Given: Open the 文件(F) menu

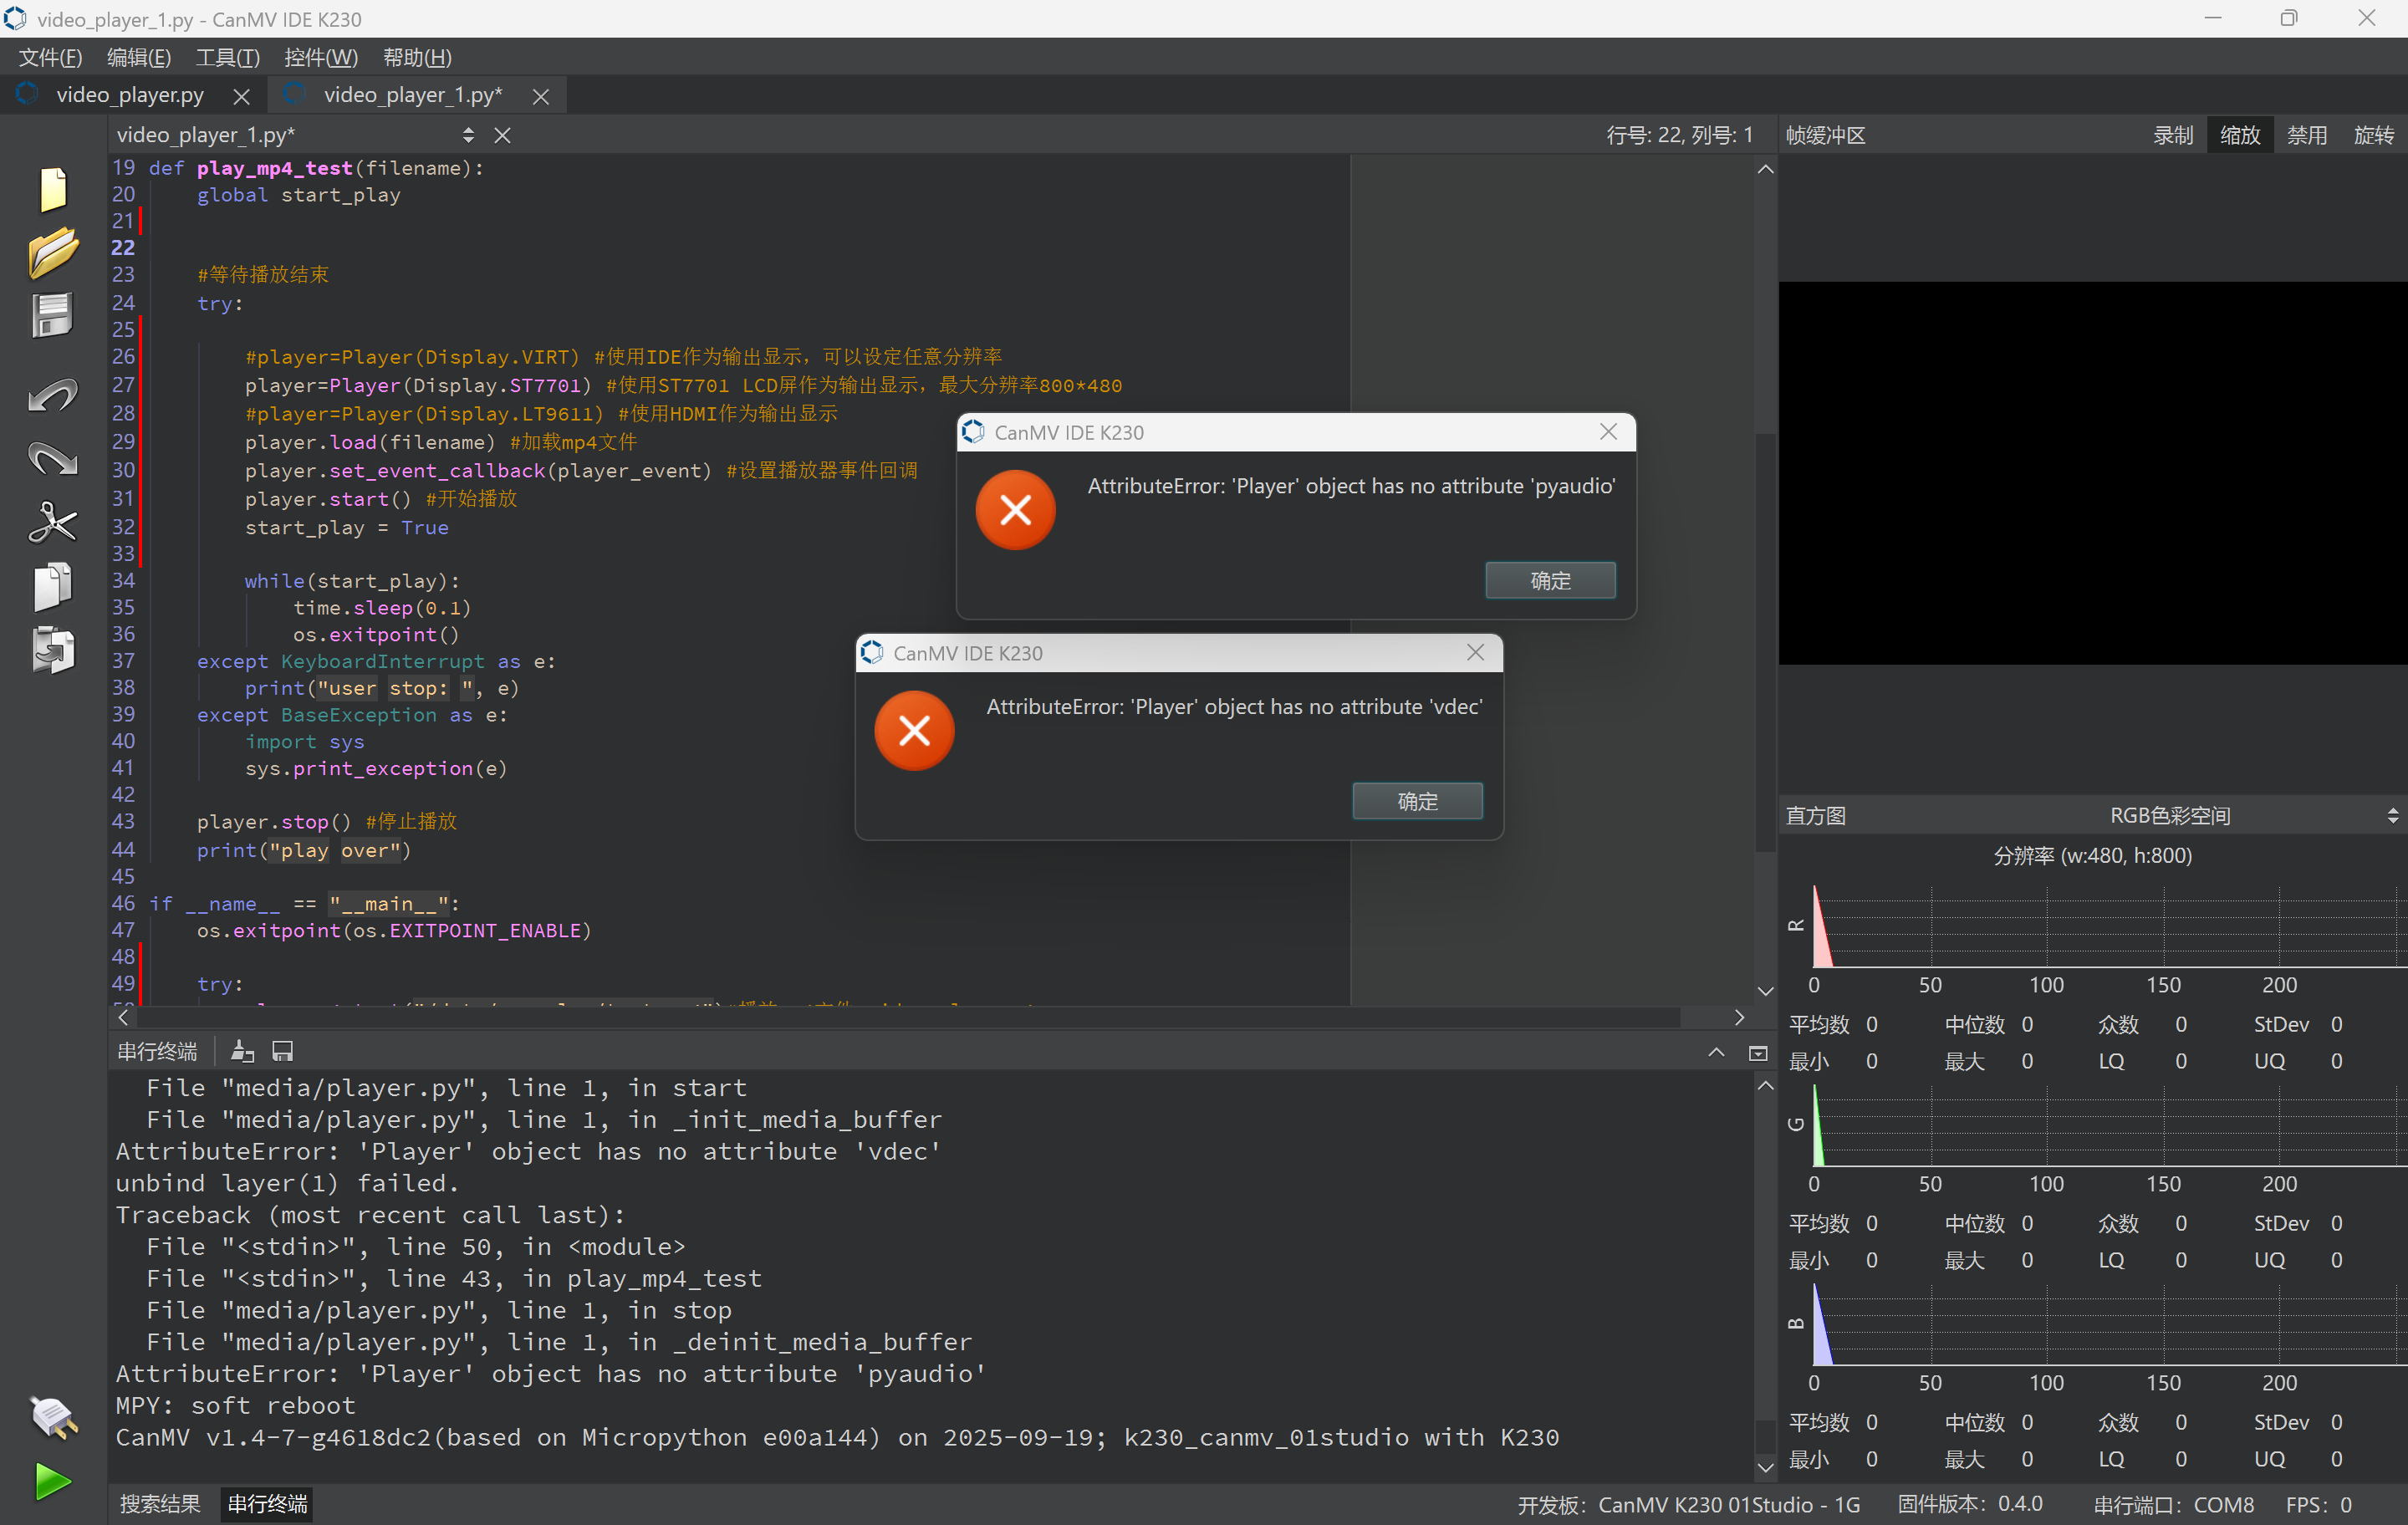Looking at the screenshot, I should 50,57.
